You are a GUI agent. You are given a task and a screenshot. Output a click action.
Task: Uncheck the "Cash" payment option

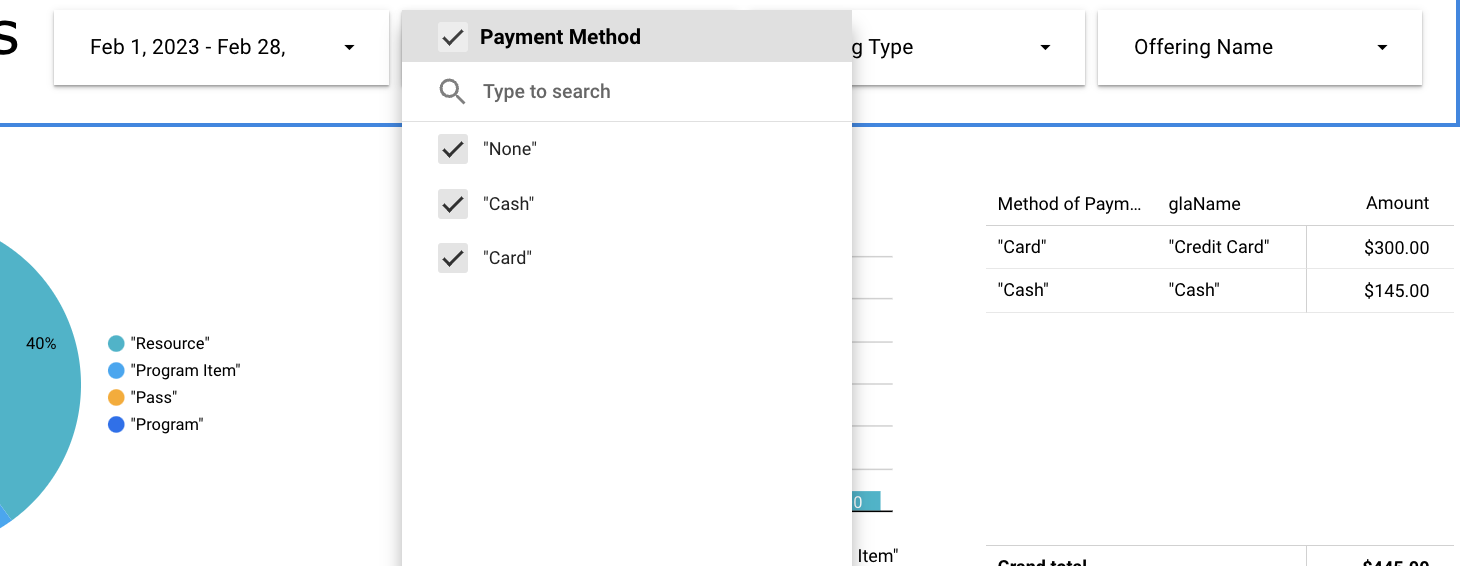[x=453, y=204]
